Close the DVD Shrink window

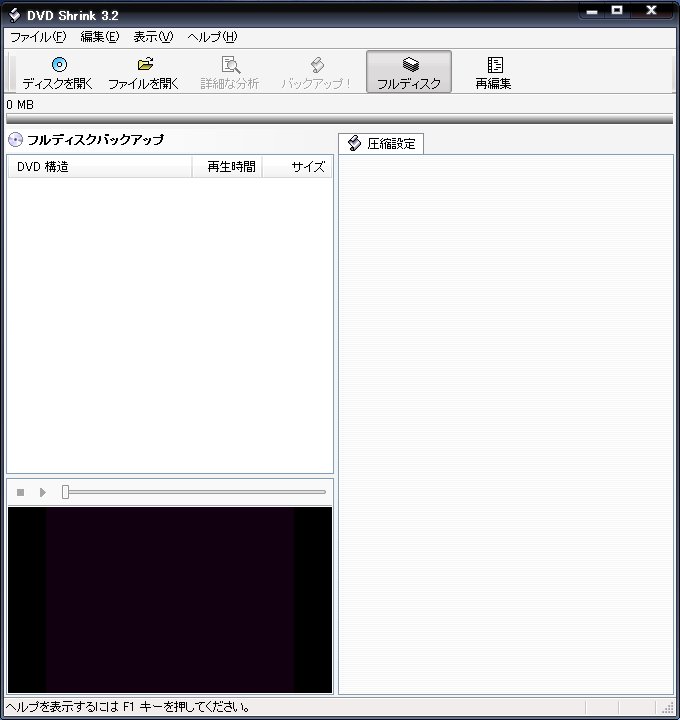[x=651, y=11]
